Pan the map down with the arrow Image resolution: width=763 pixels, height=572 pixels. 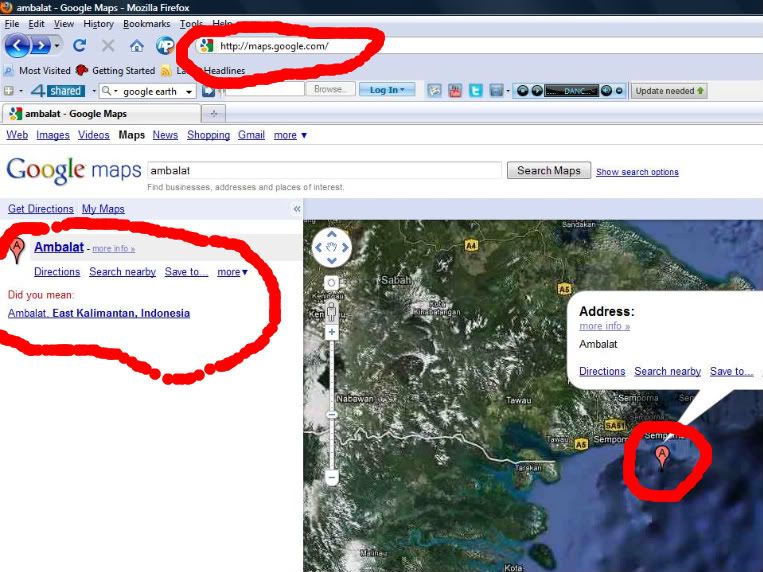[x=331, y=260]
